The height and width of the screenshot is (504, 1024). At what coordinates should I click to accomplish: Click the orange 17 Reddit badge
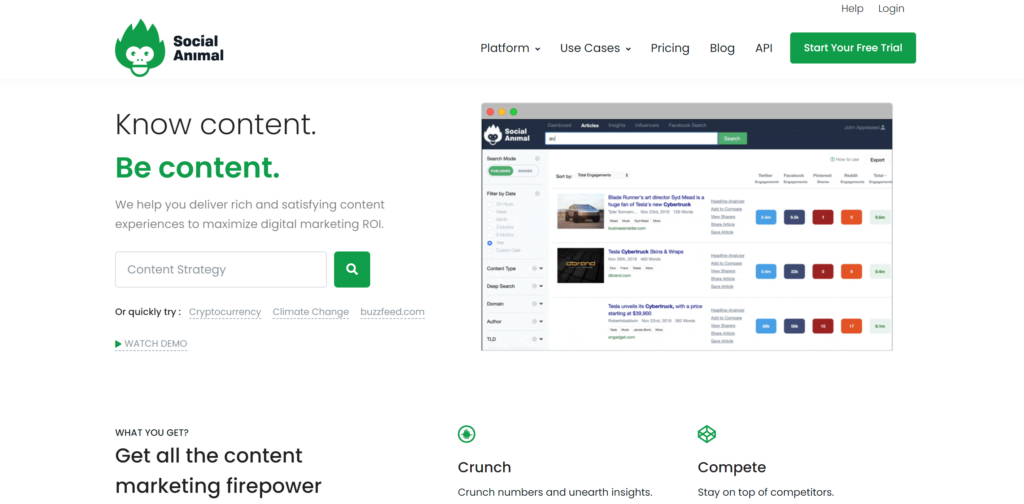851,326
